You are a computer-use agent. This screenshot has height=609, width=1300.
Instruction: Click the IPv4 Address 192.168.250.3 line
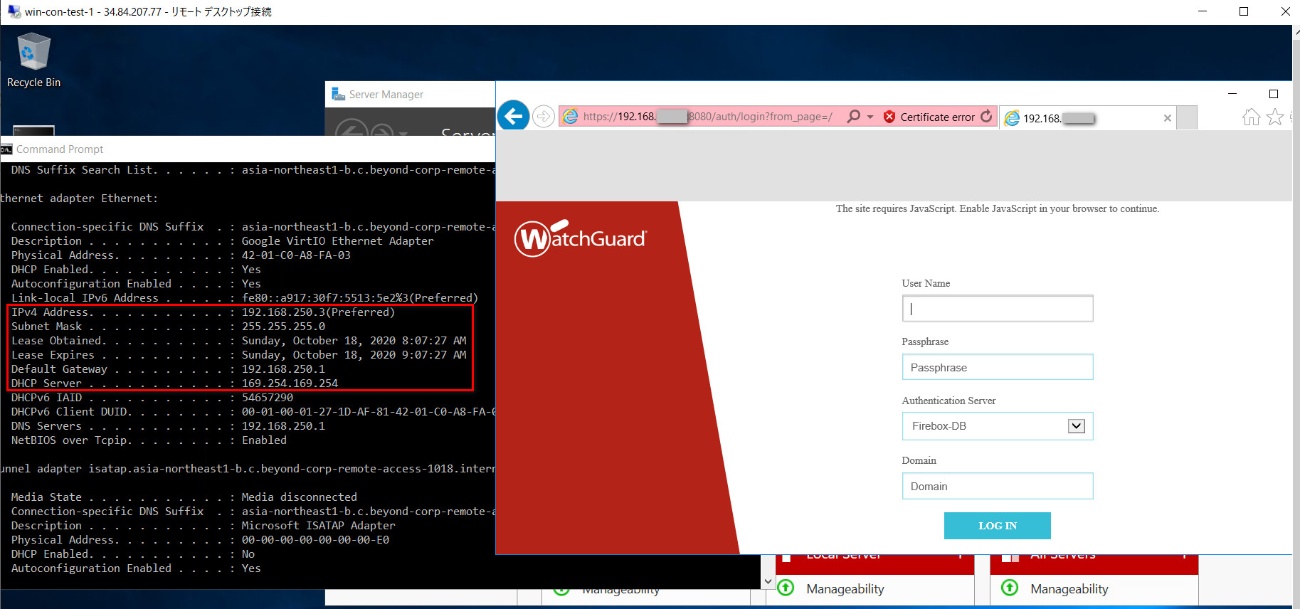pos(203,312)
